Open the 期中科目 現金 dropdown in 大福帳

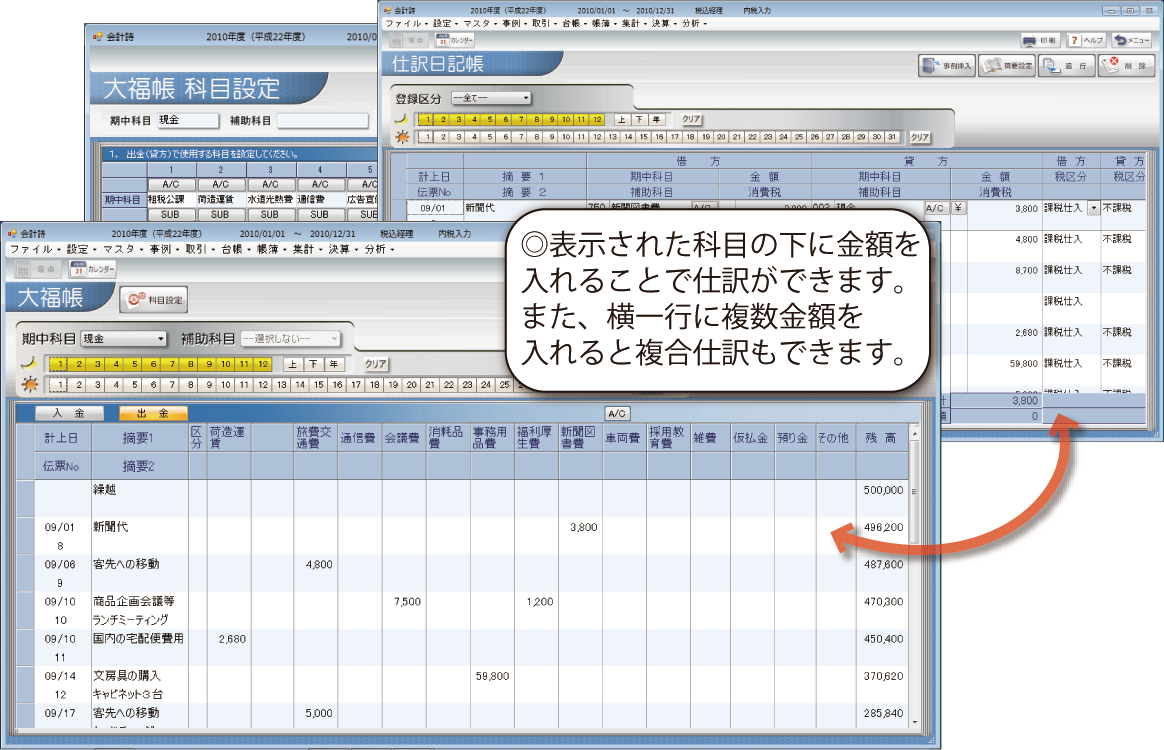click(x=124, y=339)
